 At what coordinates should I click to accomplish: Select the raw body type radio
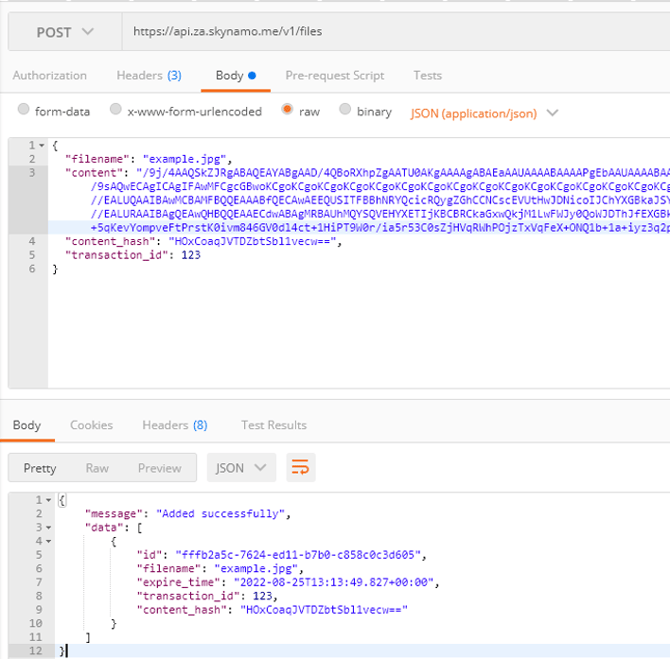pyautogui.click(x=288, y=111)
